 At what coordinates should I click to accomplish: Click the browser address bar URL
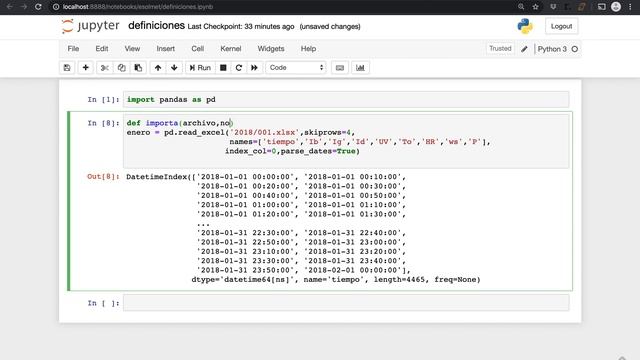pos(138,7)
